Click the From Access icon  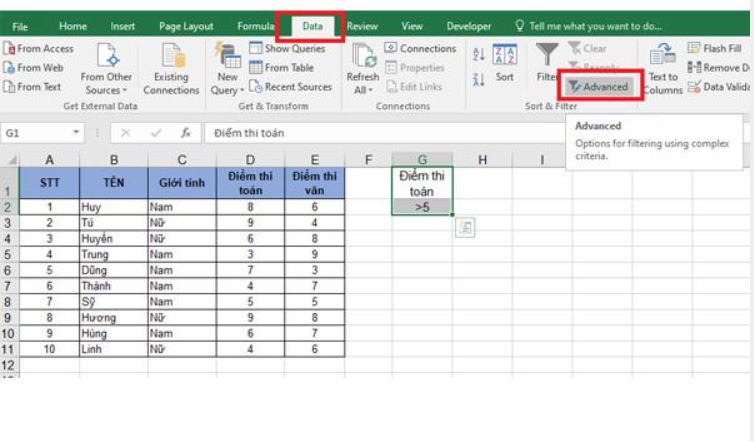pos(9,48)
